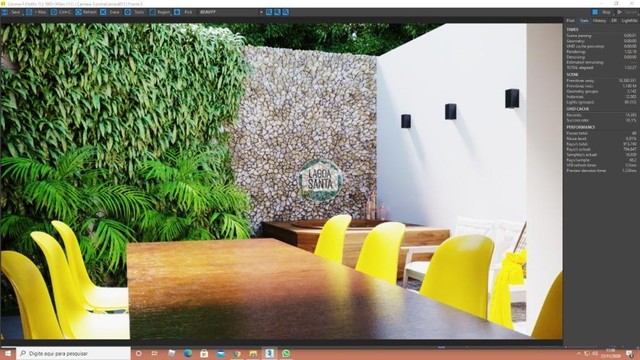Click the first zoom magnifier icon
The width and height of the screenshot is (640, 360).
pos(269,12)
